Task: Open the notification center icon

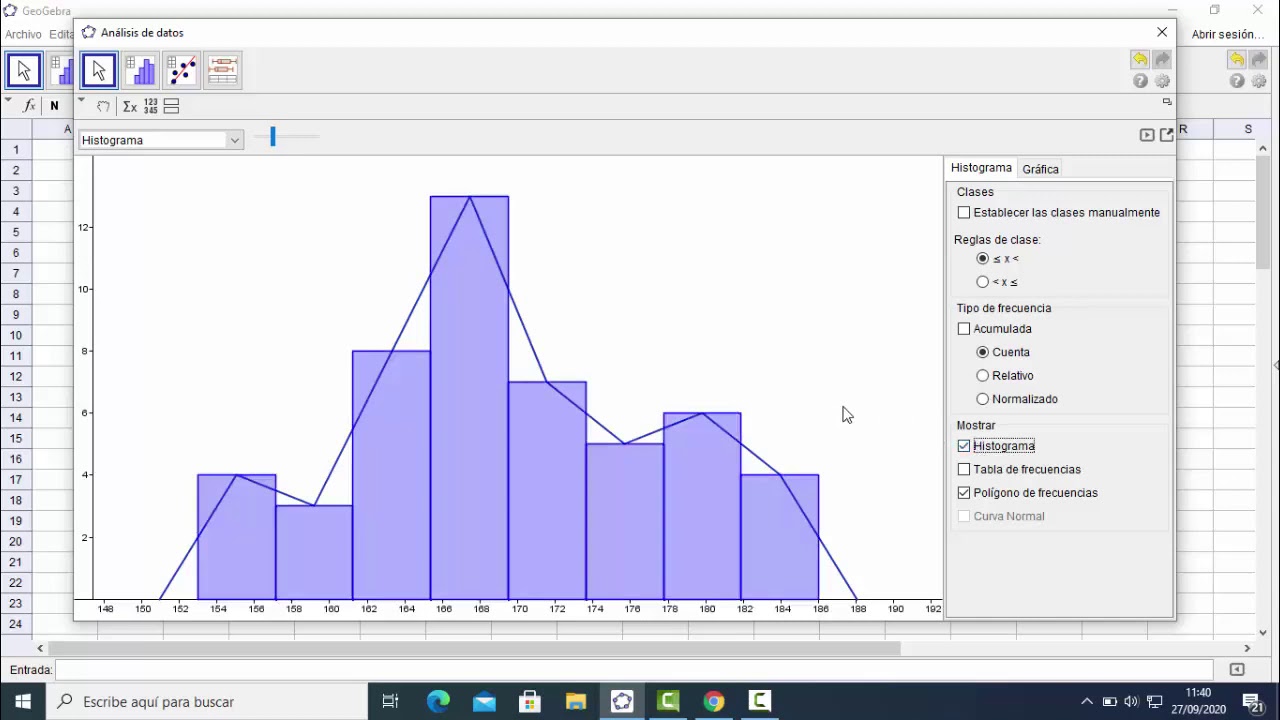Action: (1253, 701)
